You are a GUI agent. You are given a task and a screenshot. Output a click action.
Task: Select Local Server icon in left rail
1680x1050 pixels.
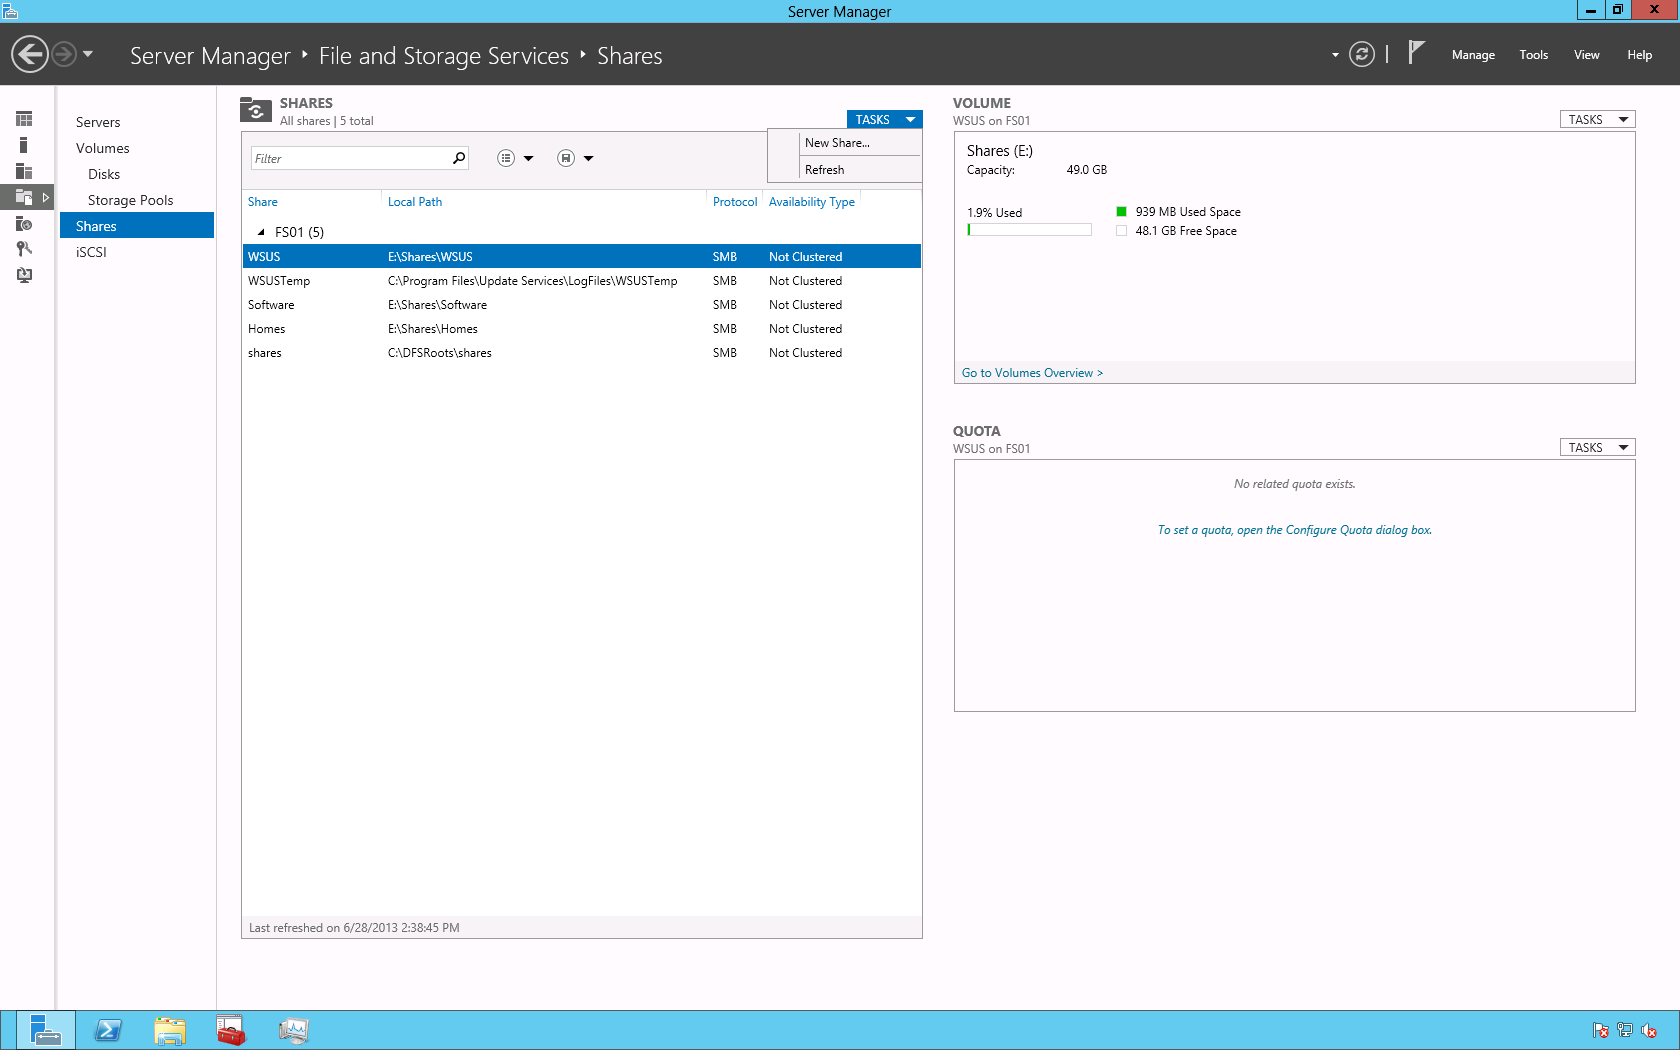pyautogui.click(x=24, y=145)
